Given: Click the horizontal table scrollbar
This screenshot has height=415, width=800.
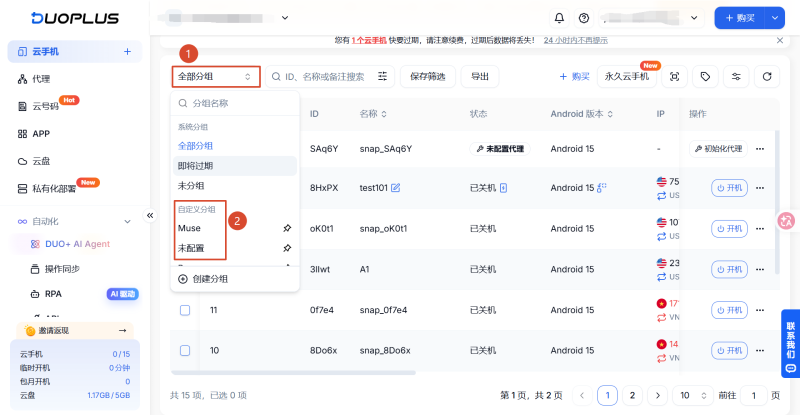Looking at the screenshot, I should click(x=293, y=373).
